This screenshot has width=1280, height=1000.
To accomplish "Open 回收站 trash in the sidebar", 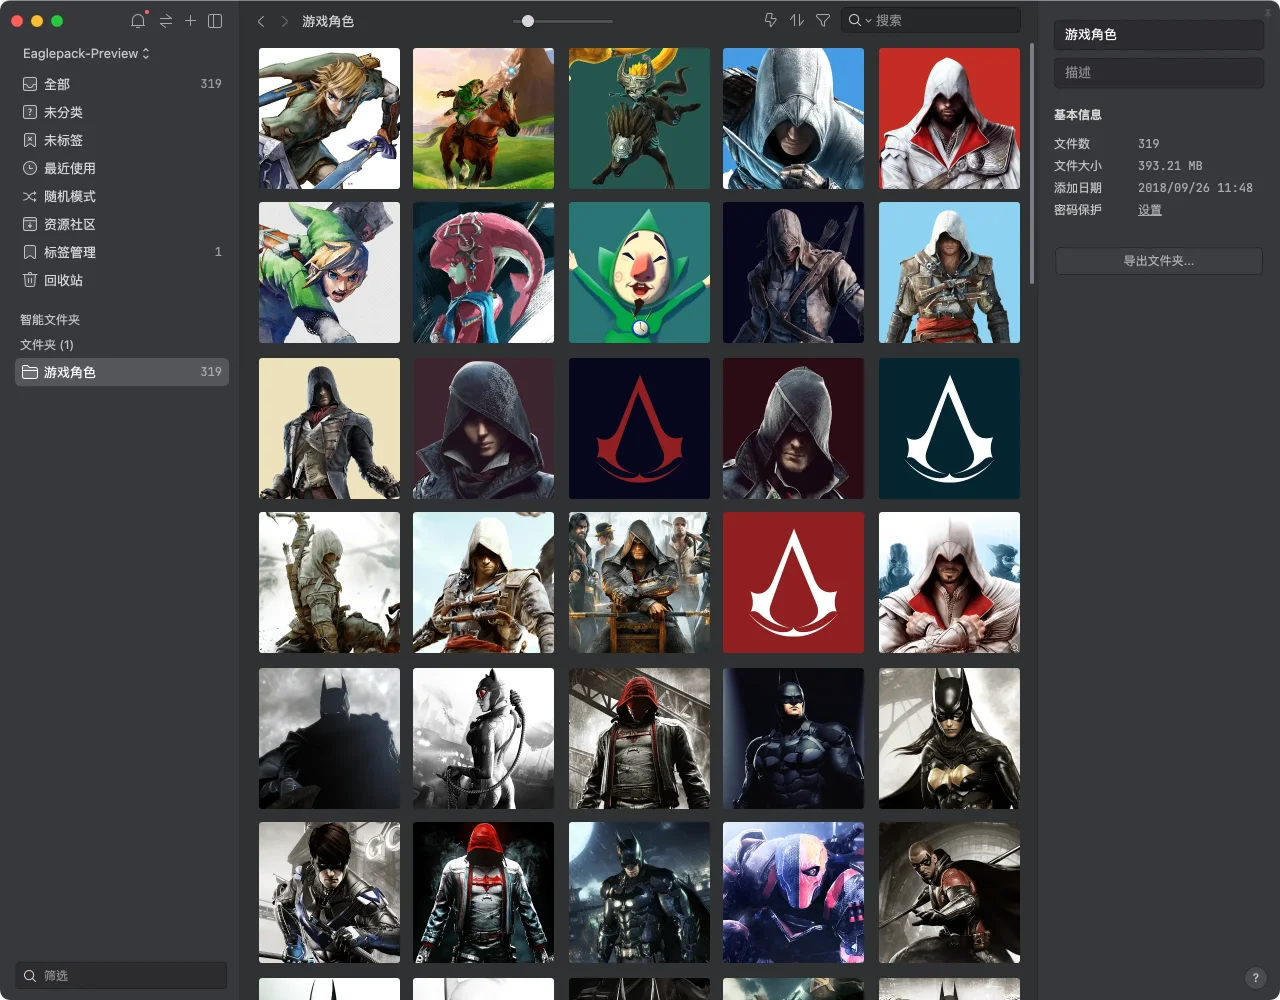I will 122,280.
